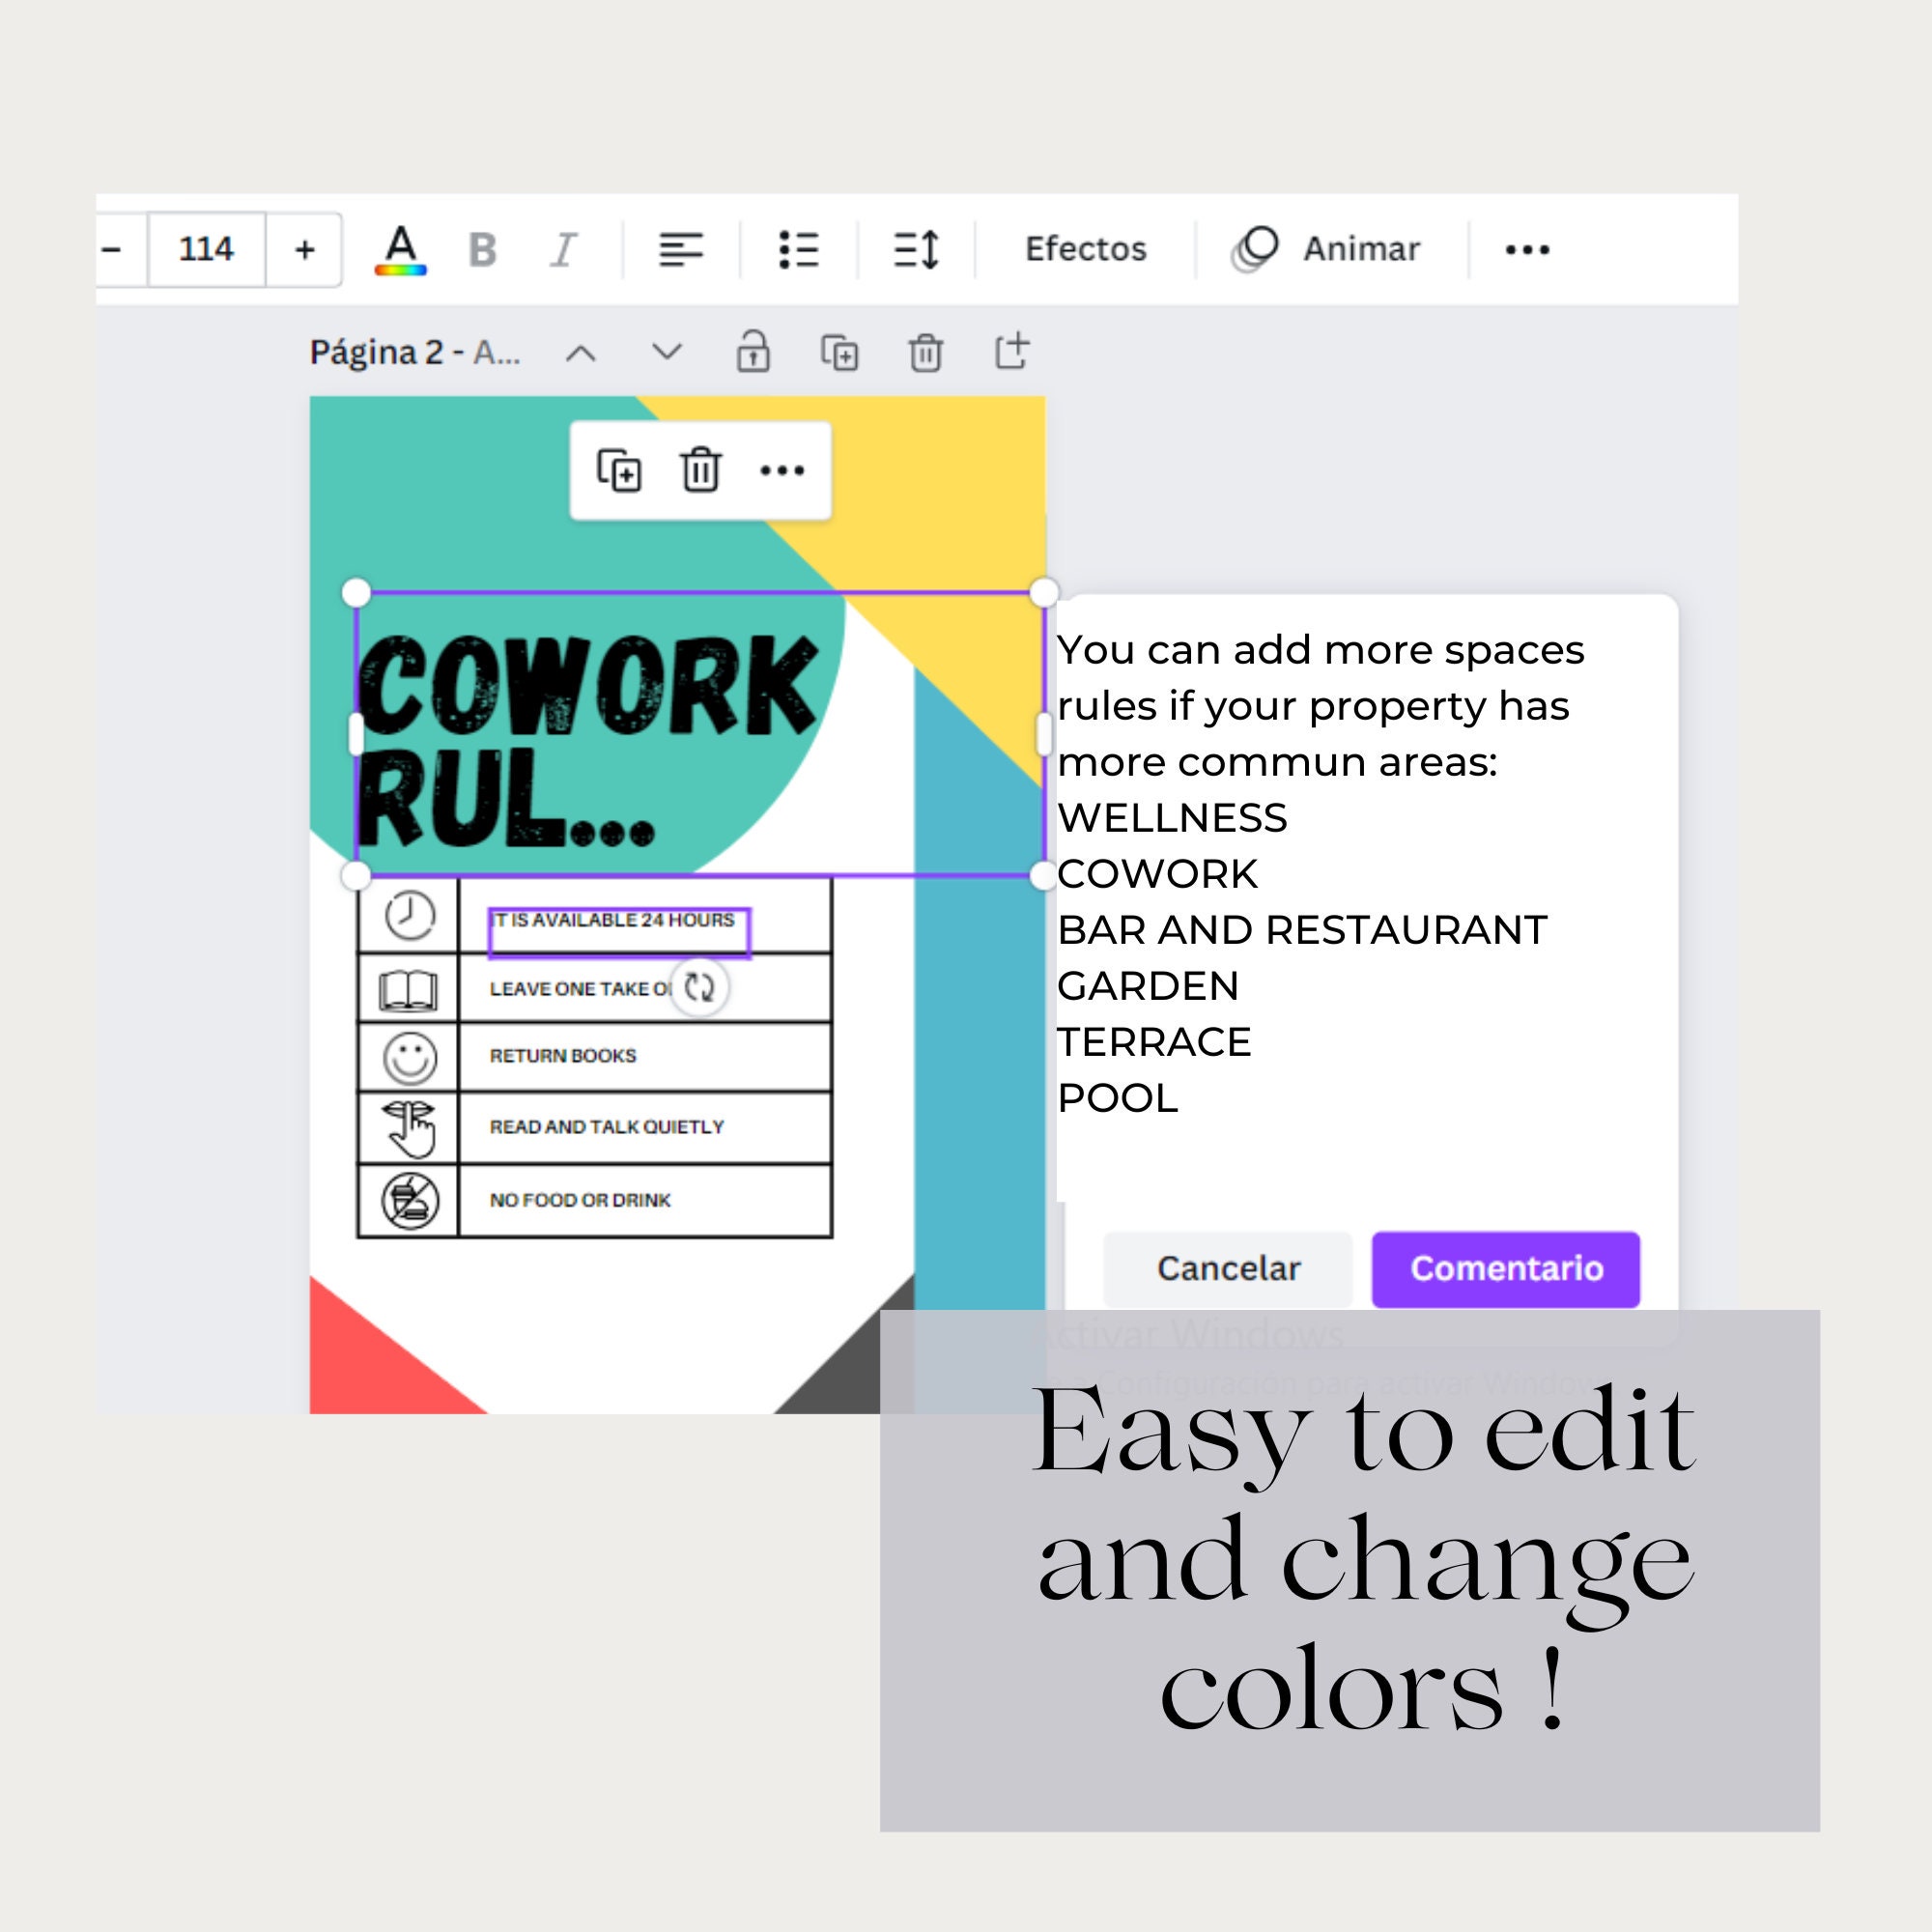The height and width of the screenshot is (1932, 1932).
Task: Open the Animar panel
Action: click(1331, 249)
